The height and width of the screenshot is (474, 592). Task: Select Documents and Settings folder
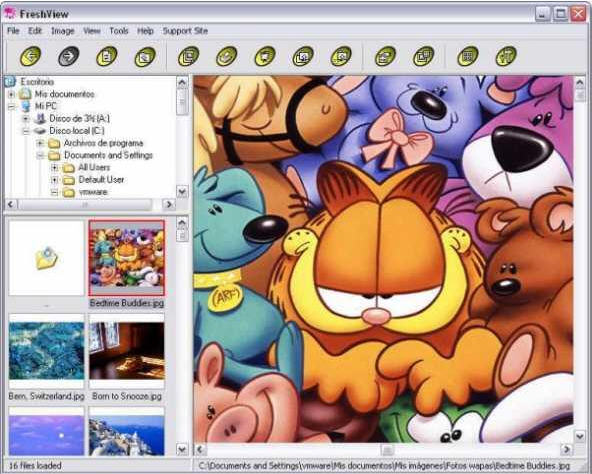[x=108, y=155]
